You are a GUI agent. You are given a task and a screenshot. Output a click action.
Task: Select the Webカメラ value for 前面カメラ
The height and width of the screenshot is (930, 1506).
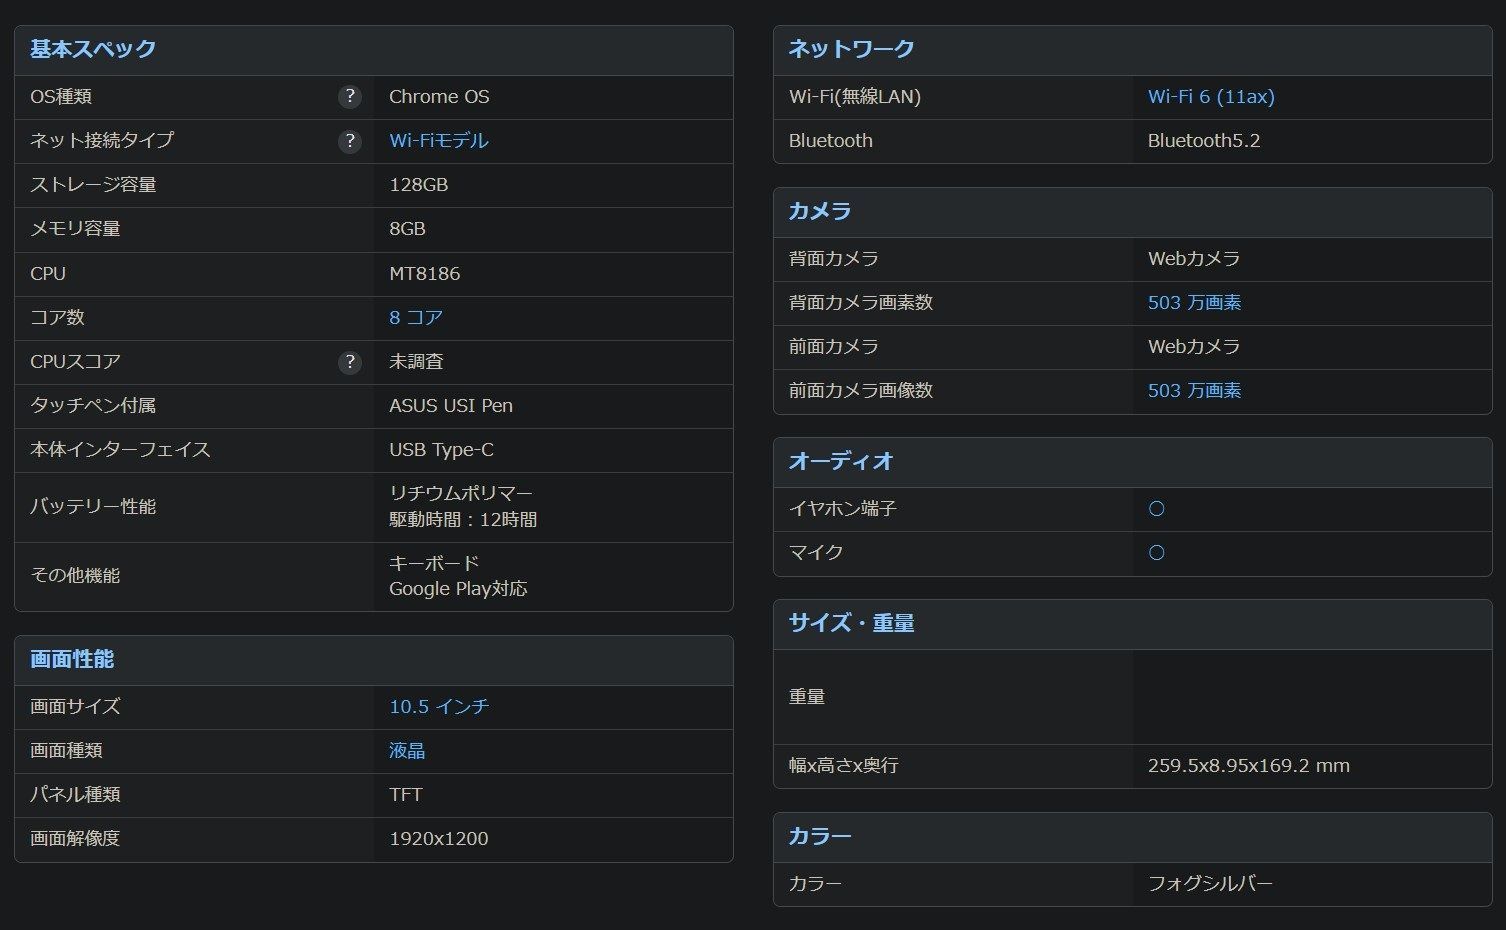(x=1194, y=347)
